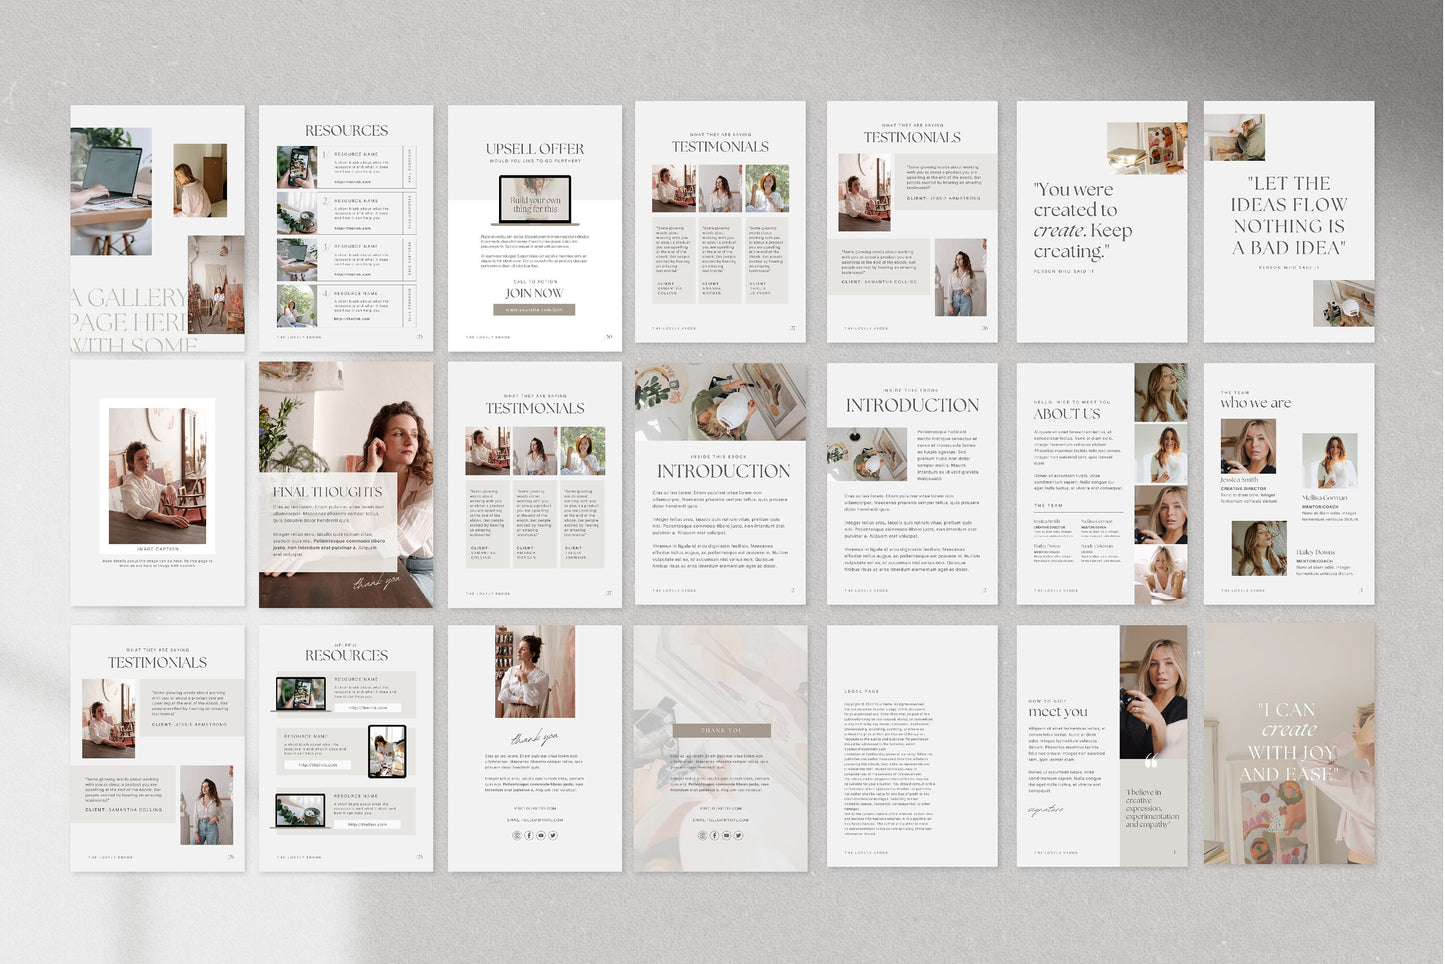
Task: Select the About Us page thumbnail
Action: click(1102, 484)
